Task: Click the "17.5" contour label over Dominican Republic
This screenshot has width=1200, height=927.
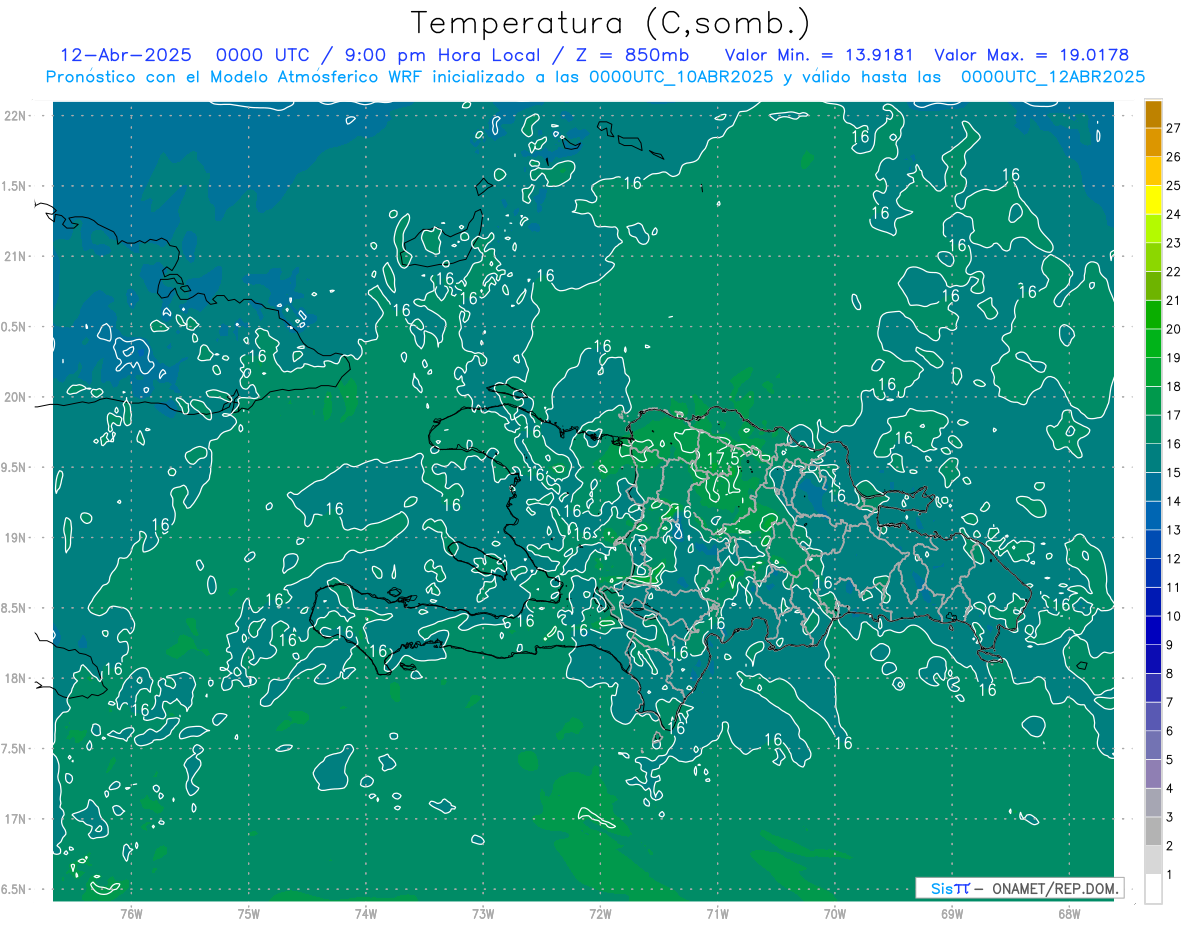Action: coord(723,457)
